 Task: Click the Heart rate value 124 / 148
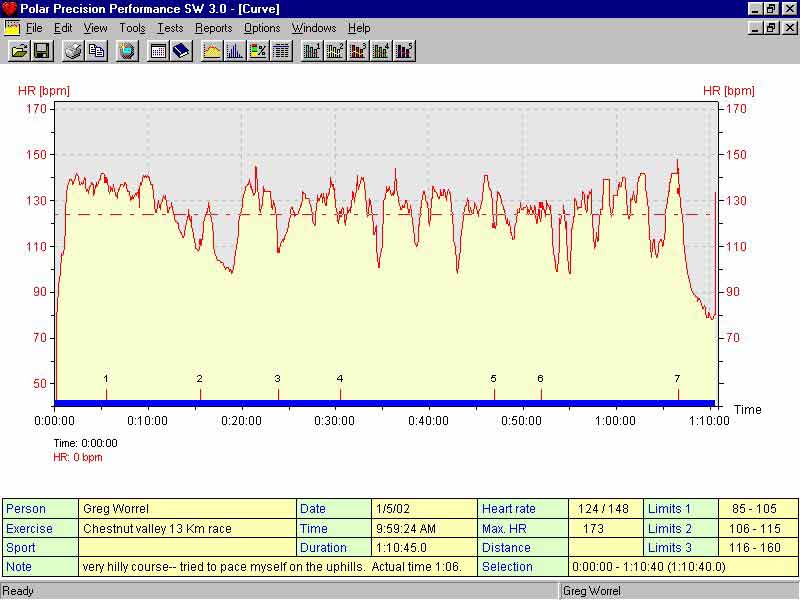[x=606, y=509]
